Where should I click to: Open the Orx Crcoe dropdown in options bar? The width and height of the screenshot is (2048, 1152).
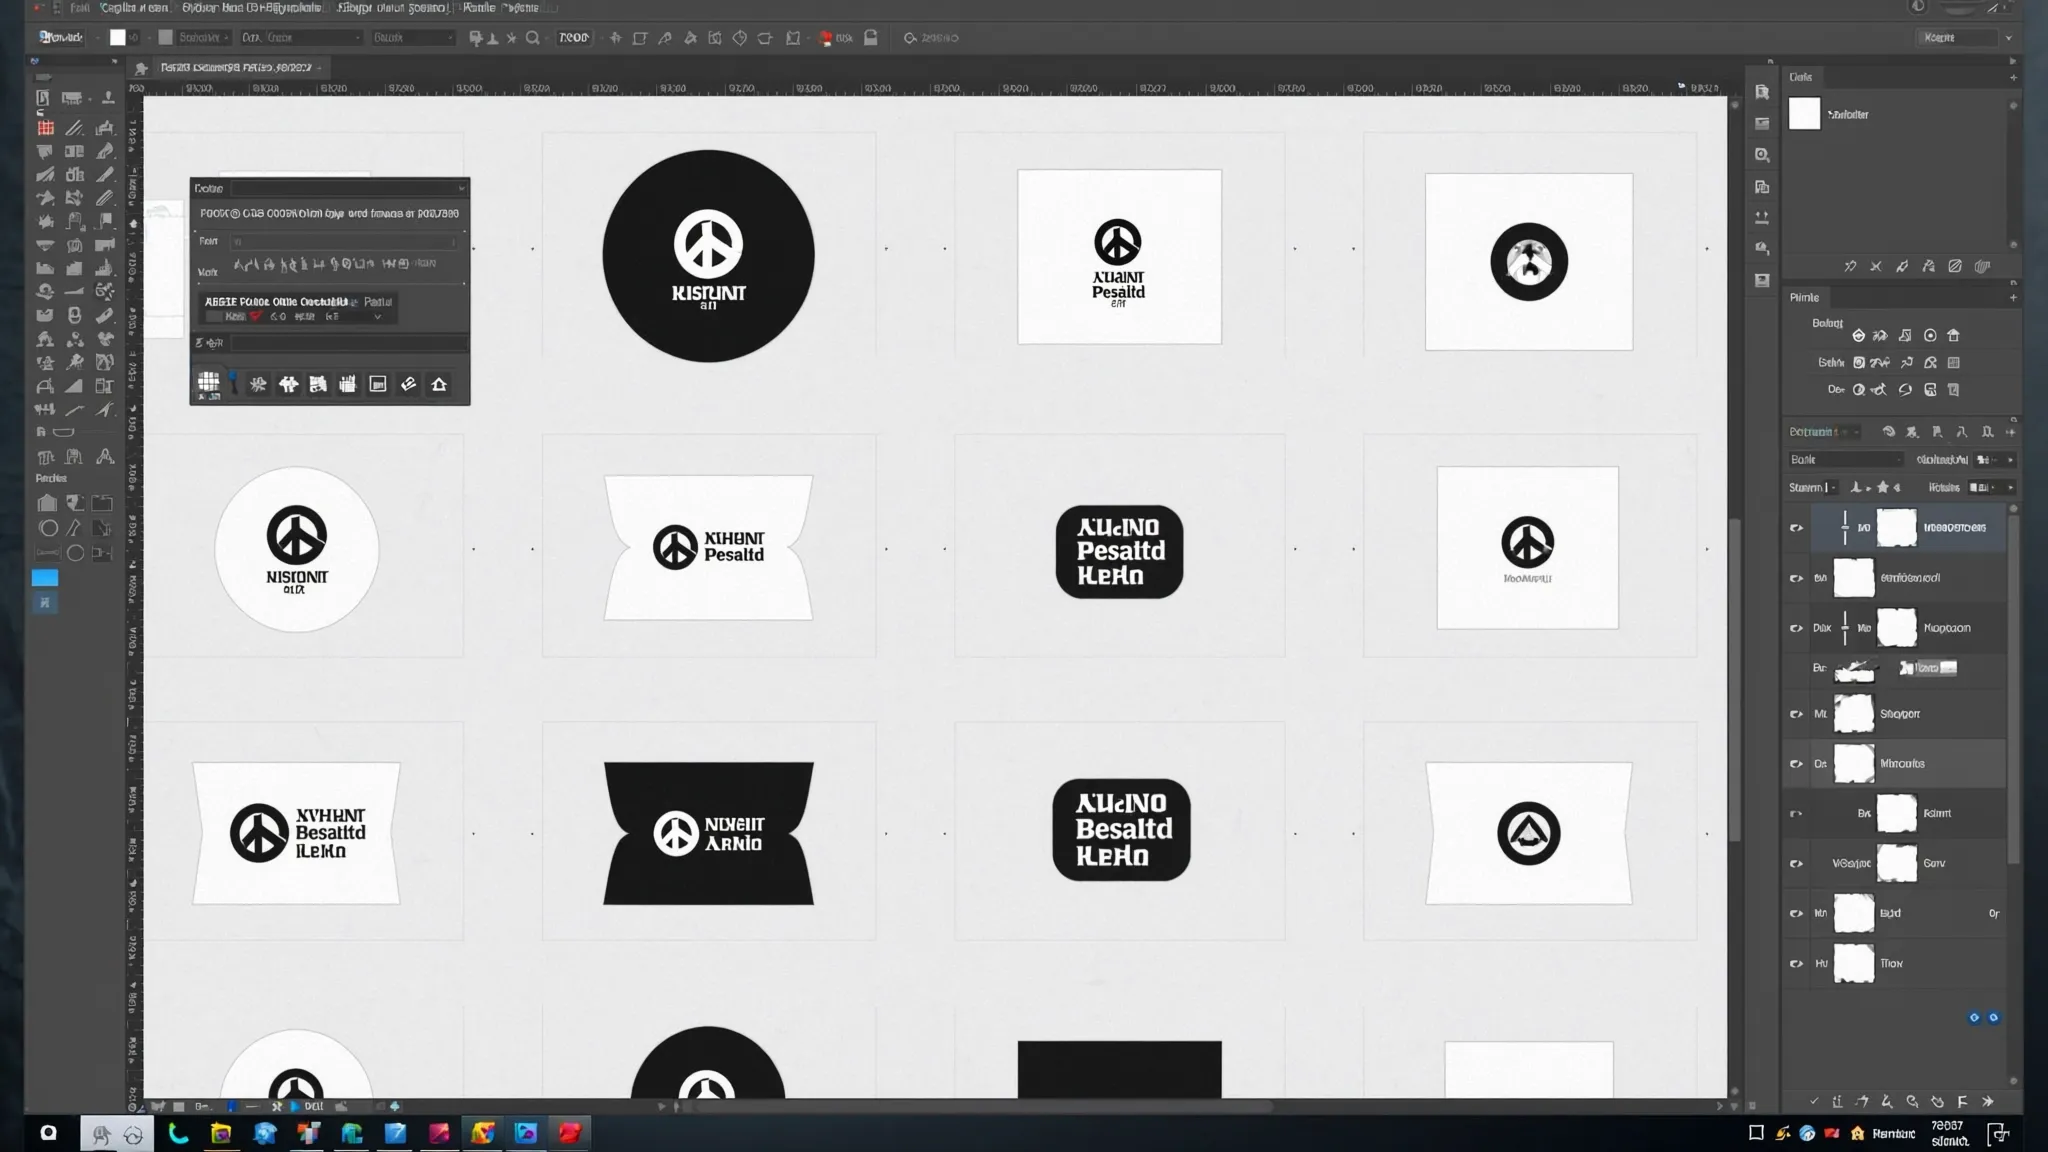tap(300, 38)
